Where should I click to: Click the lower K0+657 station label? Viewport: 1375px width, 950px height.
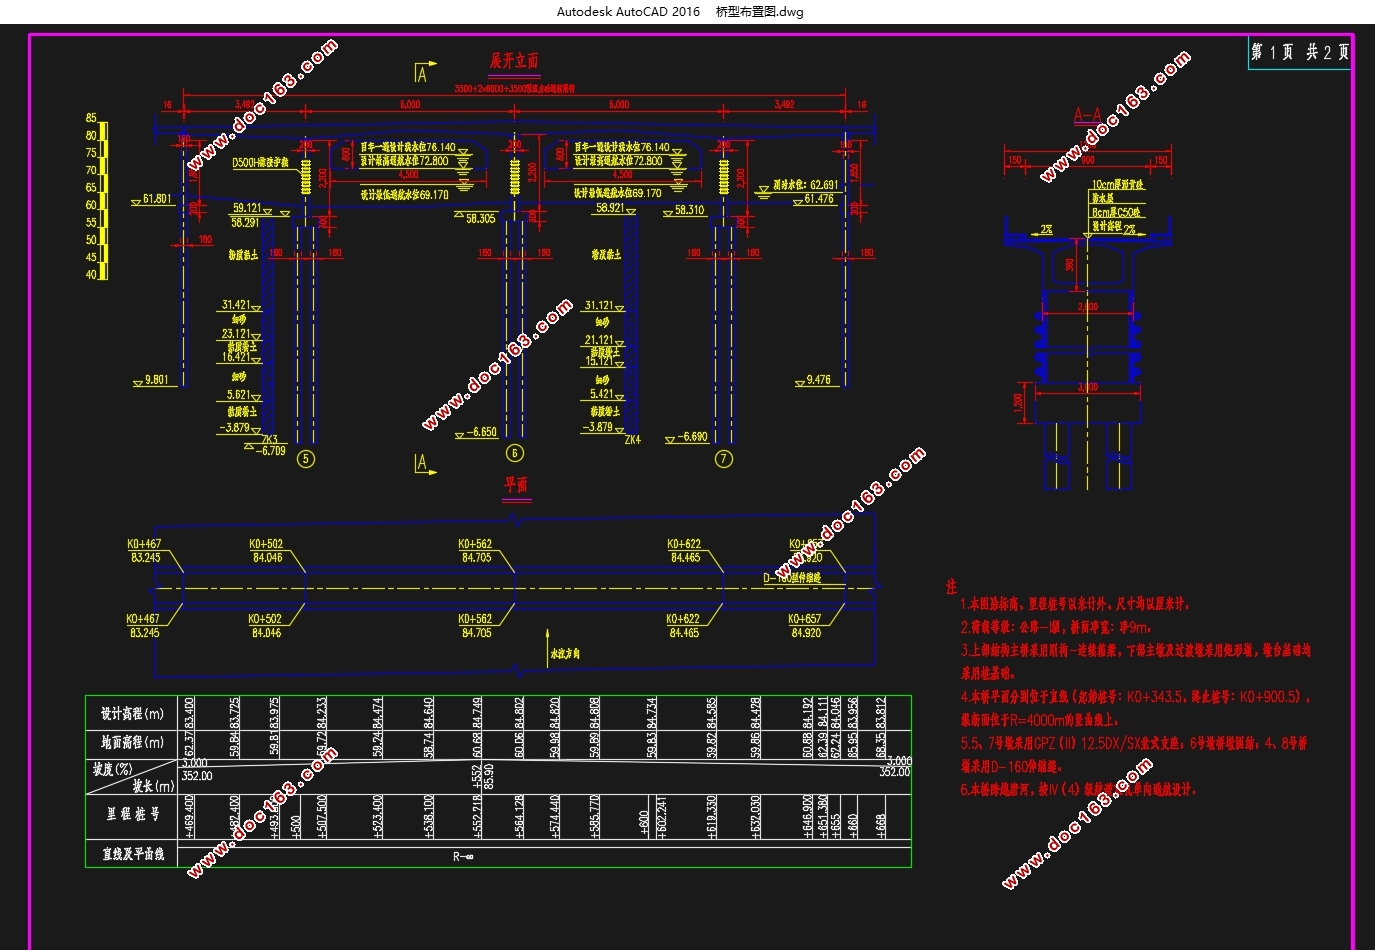(x=805, y=620)
